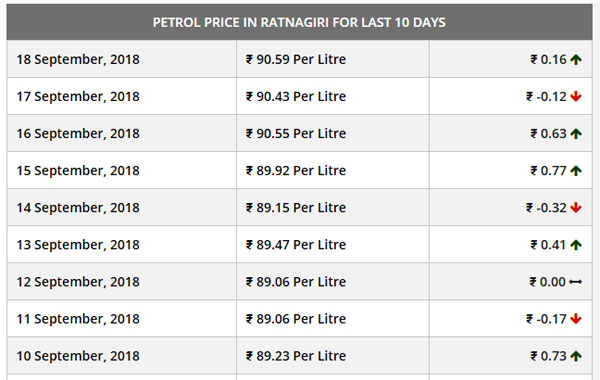Click the ₹ 90.59 Per Litre price
The image size is (600, 380).
(296, 59)
